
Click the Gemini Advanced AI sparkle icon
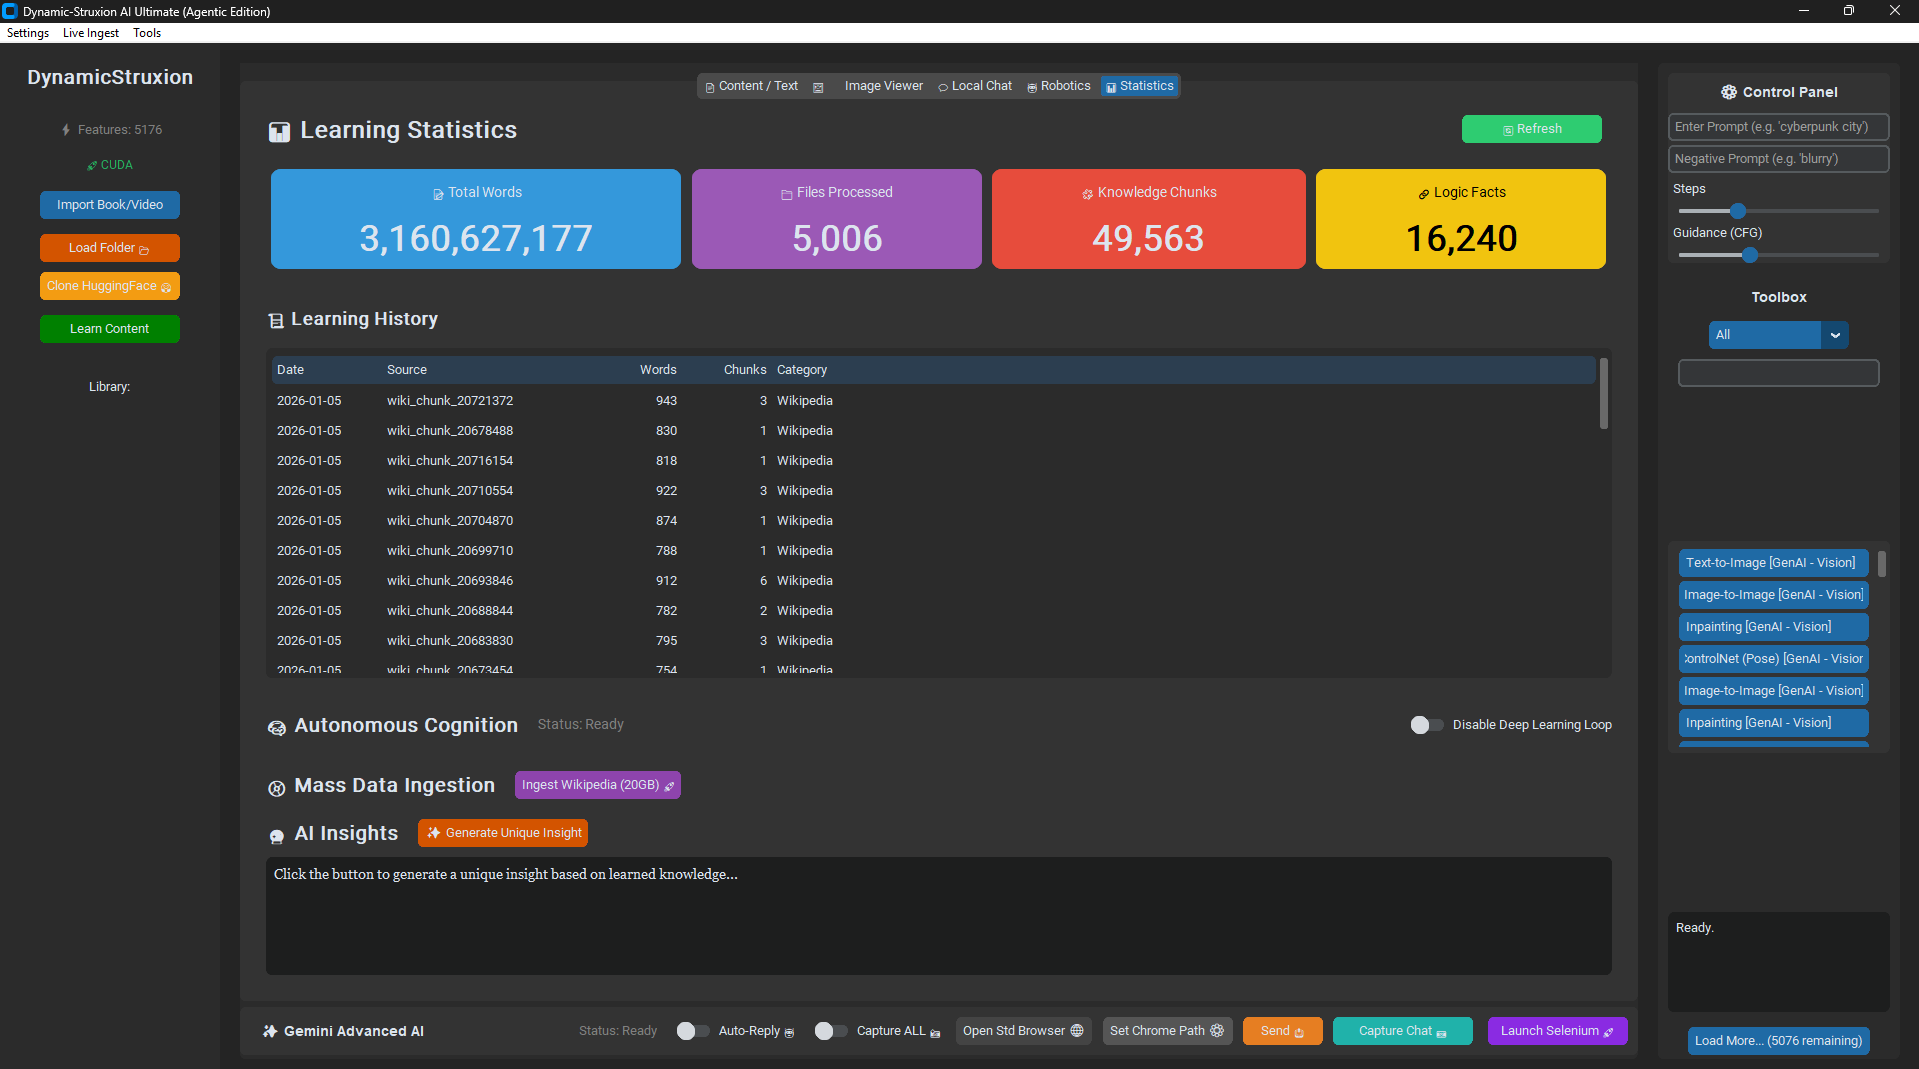pyautogui.click(x=270, y=1031)
